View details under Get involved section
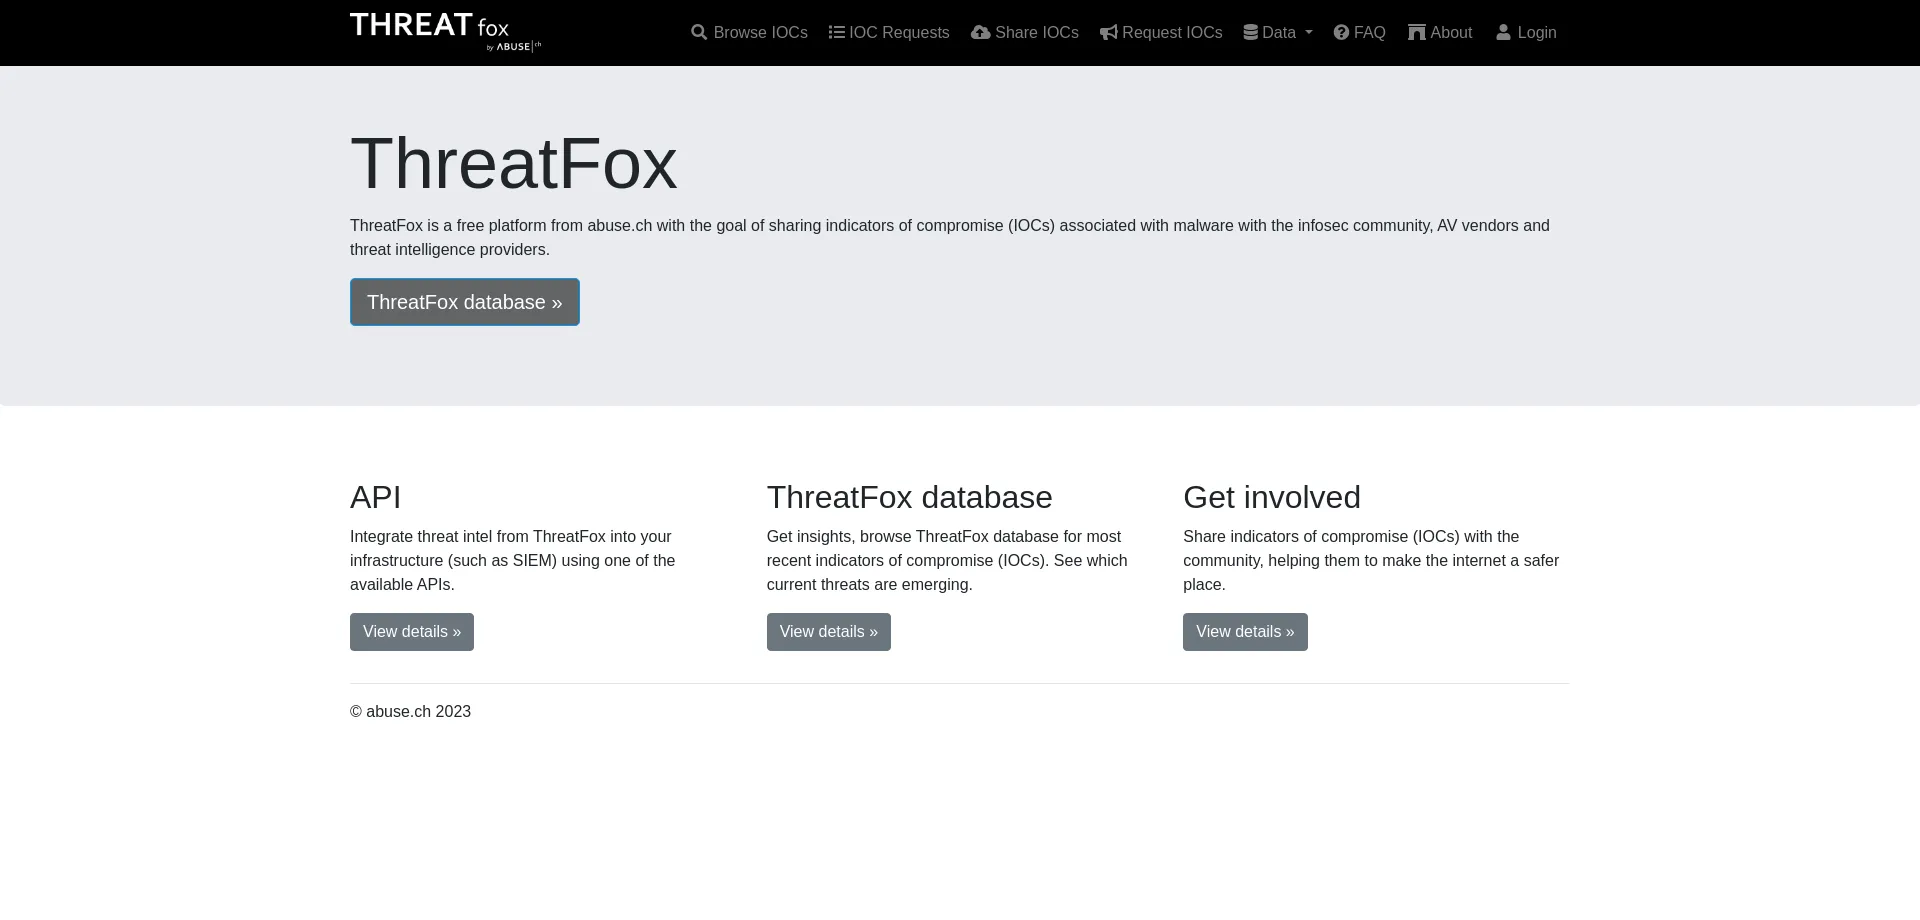This screenshot has height=920, width=1920. (x=1245, y=632)
